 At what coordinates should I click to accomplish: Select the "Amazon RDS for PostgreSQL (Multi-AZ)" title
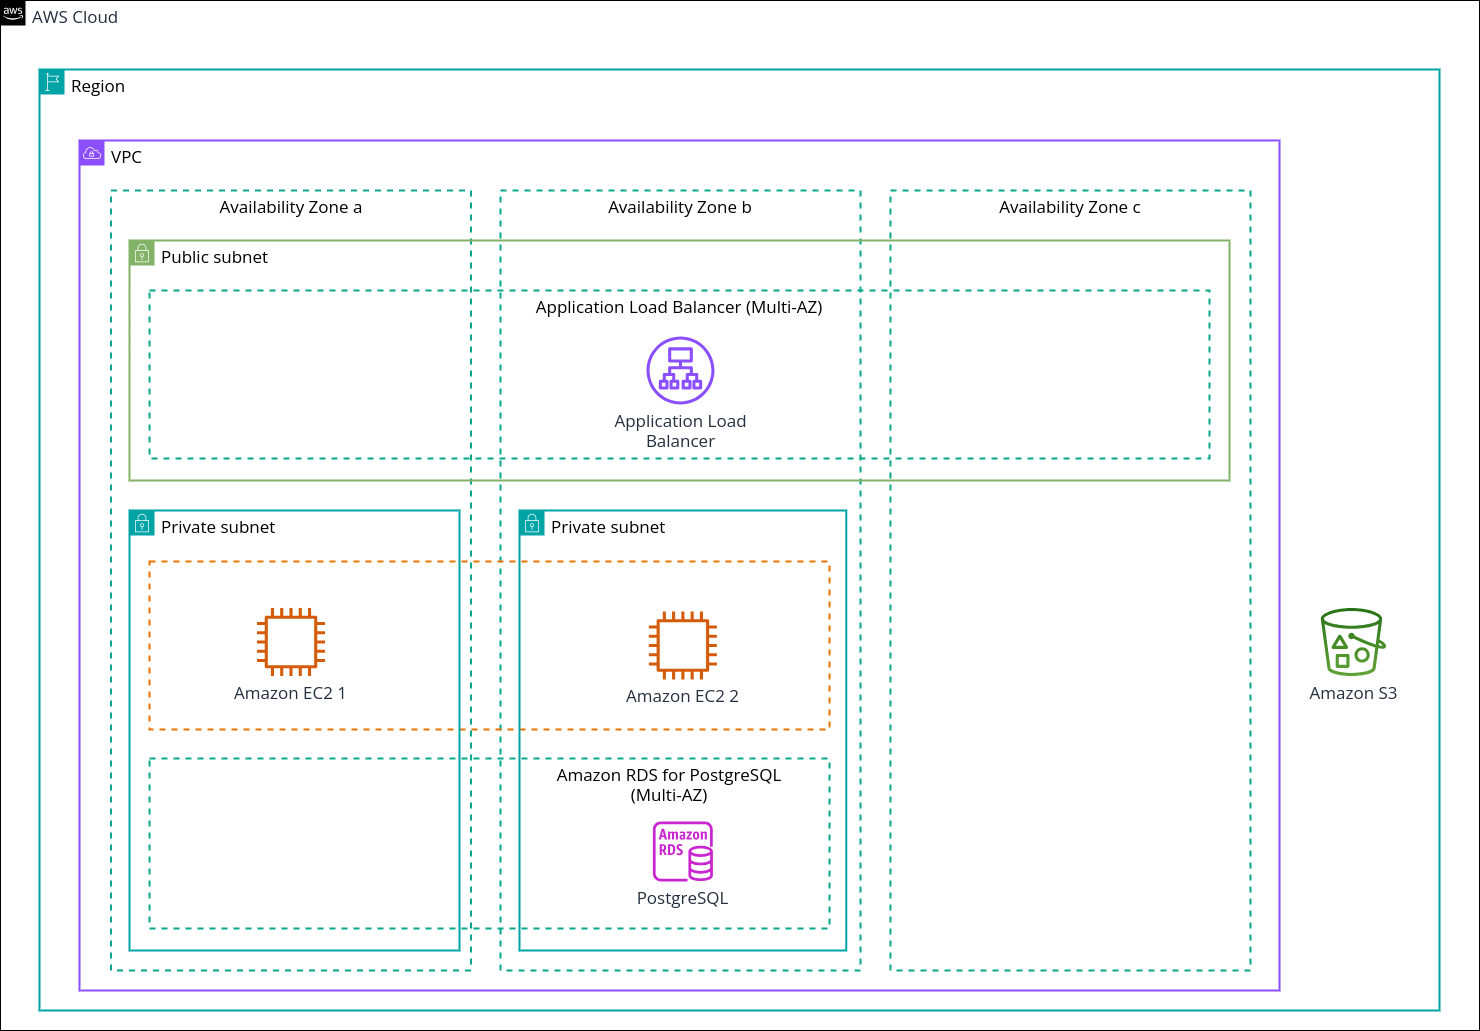[x=669, y=785]
